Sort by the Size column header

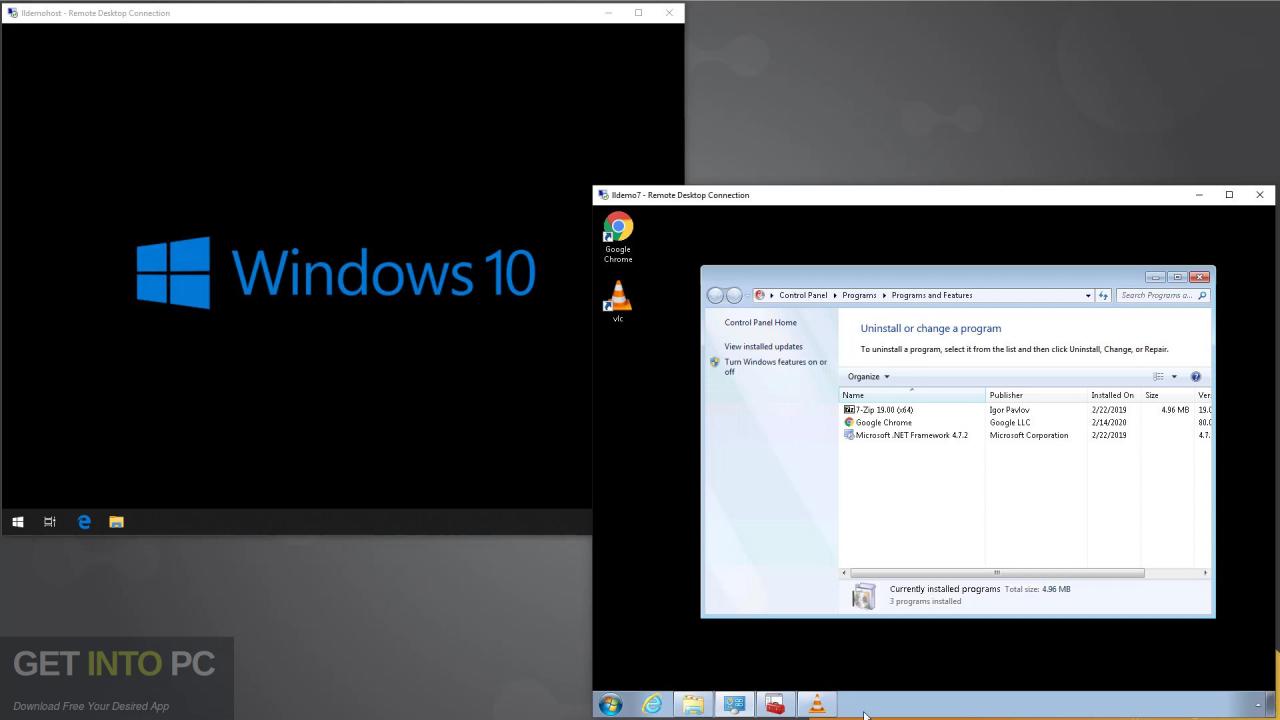click(1167, 395)
